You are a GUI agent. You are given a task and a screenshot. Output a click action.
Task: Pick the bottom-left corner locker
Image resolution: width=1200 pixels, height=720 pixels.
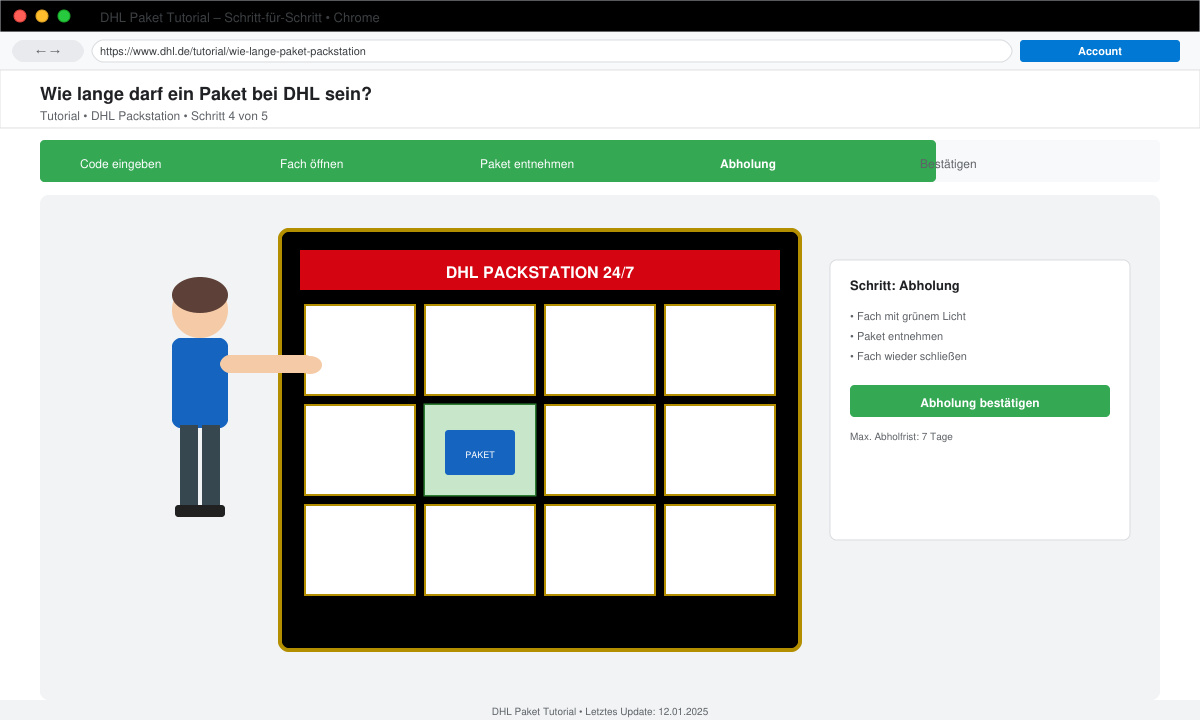360,550
